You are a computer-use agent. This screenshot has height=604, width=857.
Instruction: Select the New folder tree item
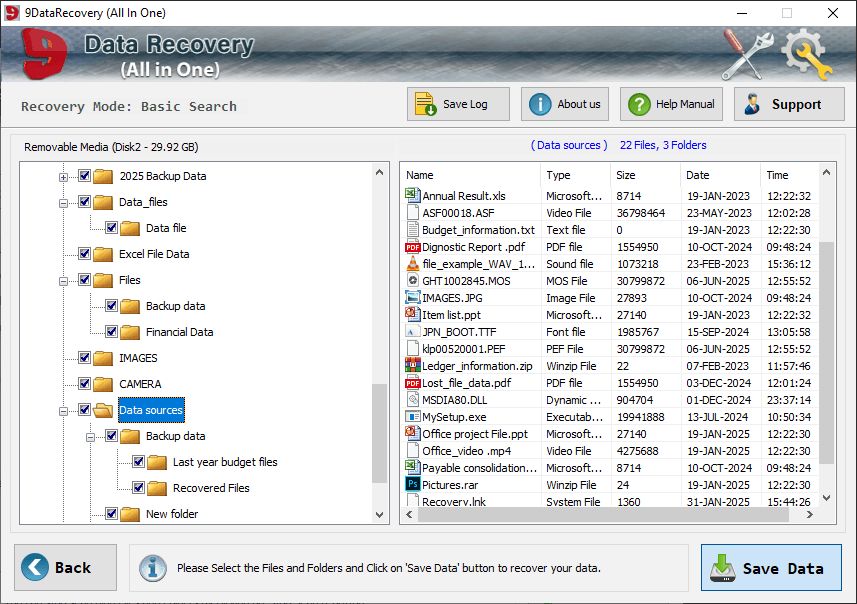[172, 514]
